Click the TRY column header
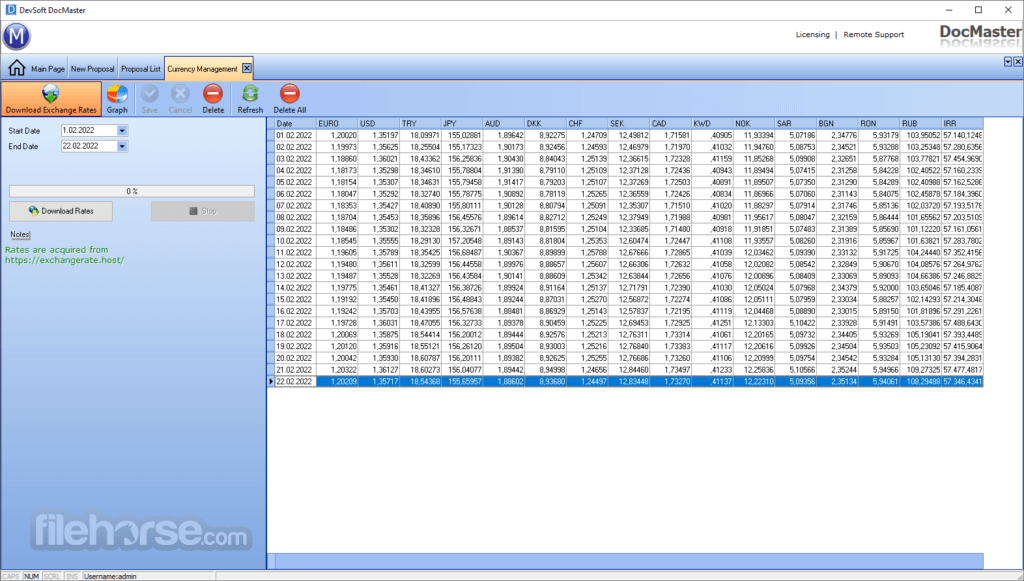The width and height of the screenshot is (1024, 581). coord(421,123)
